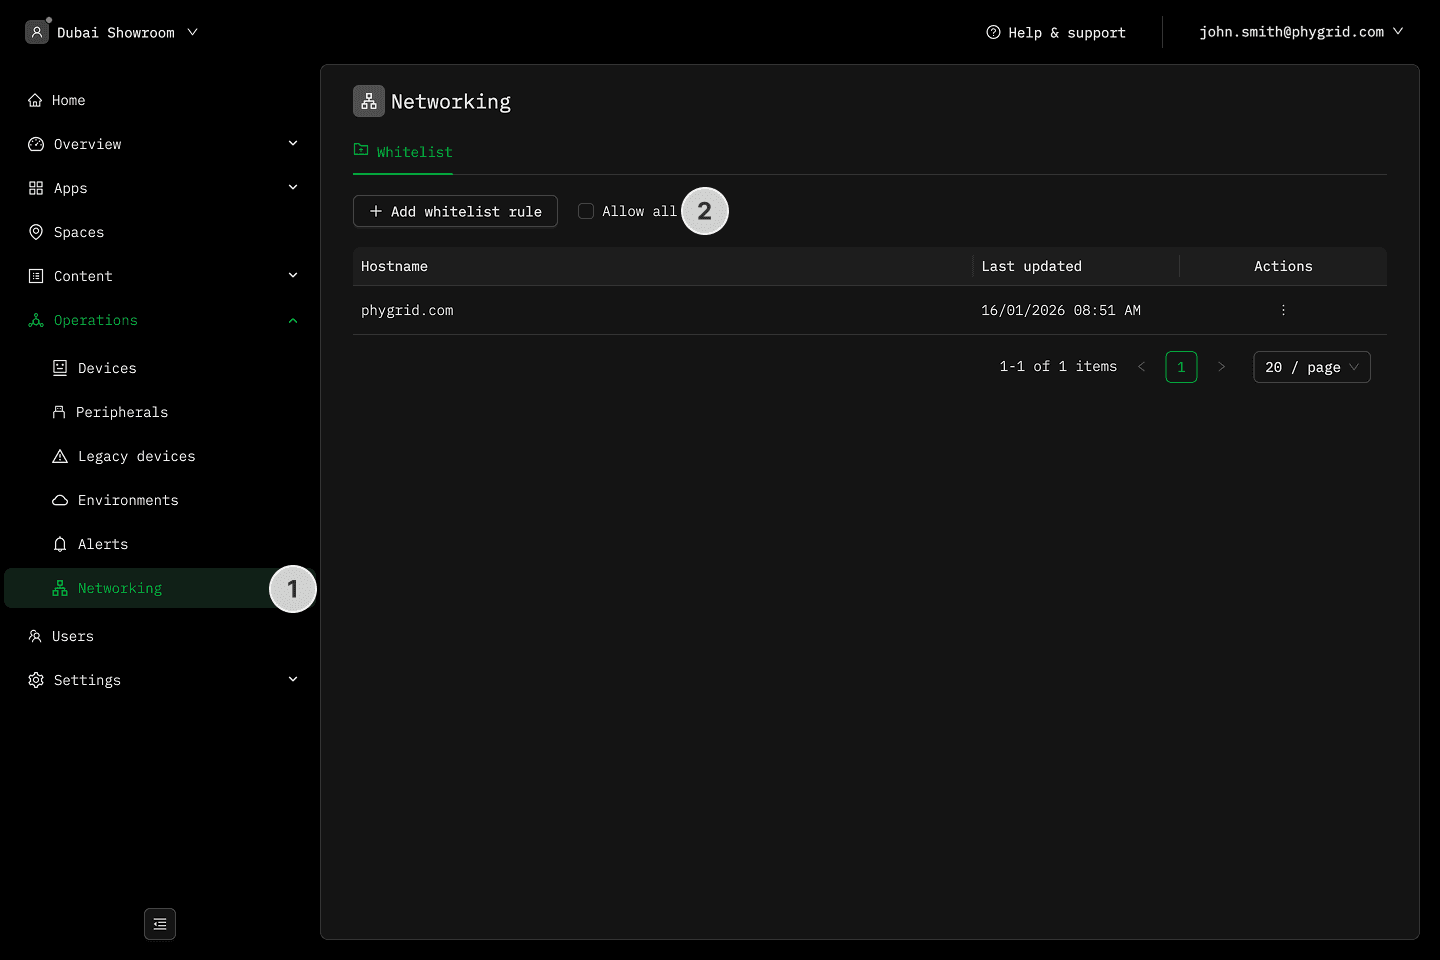The width and height of the screenshot is (1440, 960).
Task: Select Networking in the sidebar
Action: (120, 588)
